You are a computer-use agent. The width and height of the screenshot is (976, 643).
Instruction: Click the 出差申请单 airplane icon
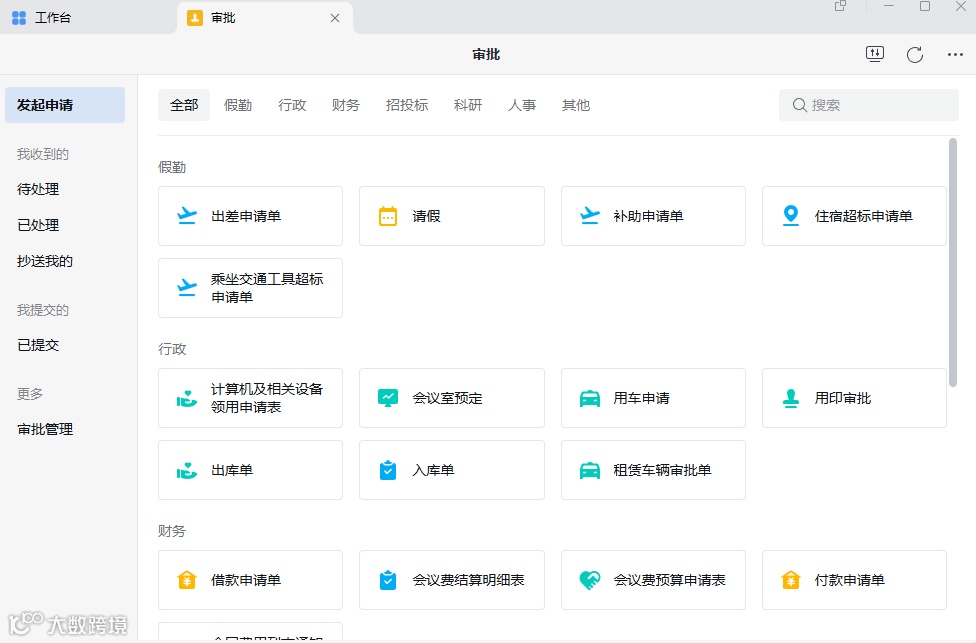[x=187, y=216]
